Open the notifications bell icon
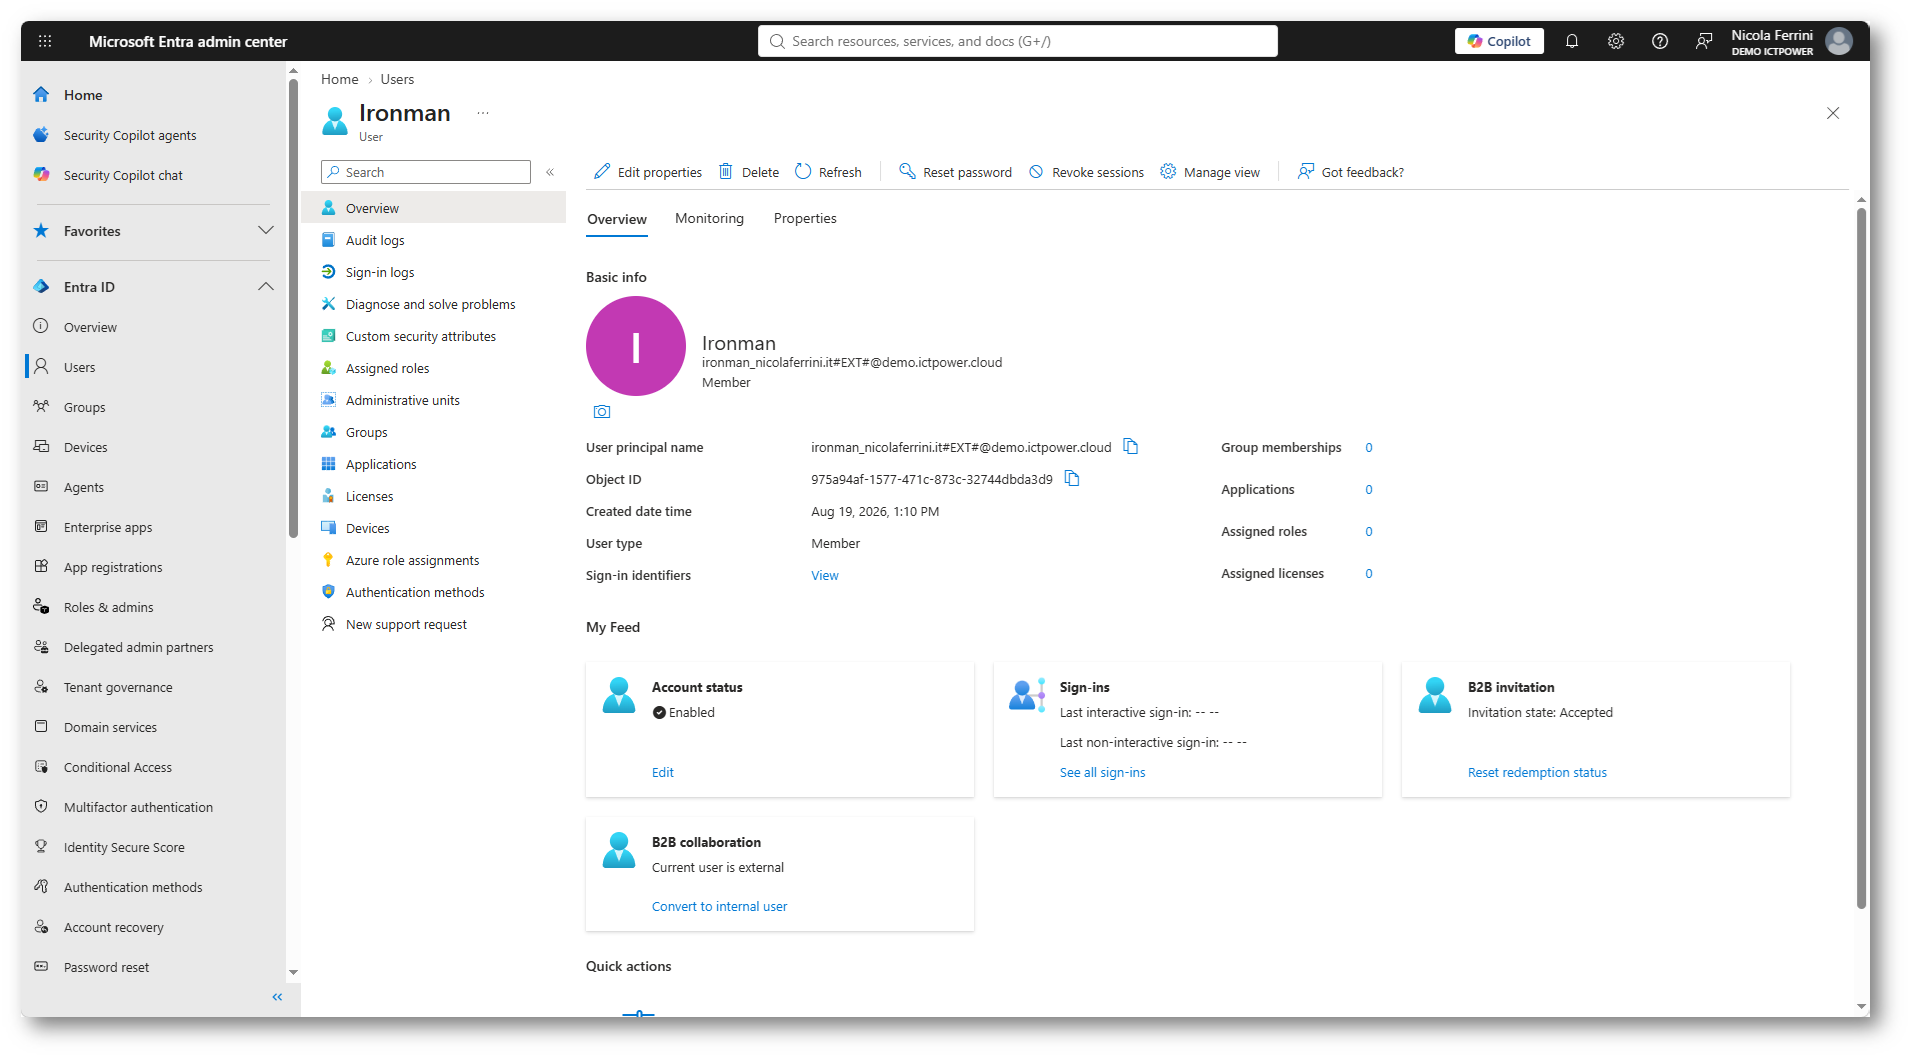The width and height of the screenshot is (1912, 1059). 1572,41
